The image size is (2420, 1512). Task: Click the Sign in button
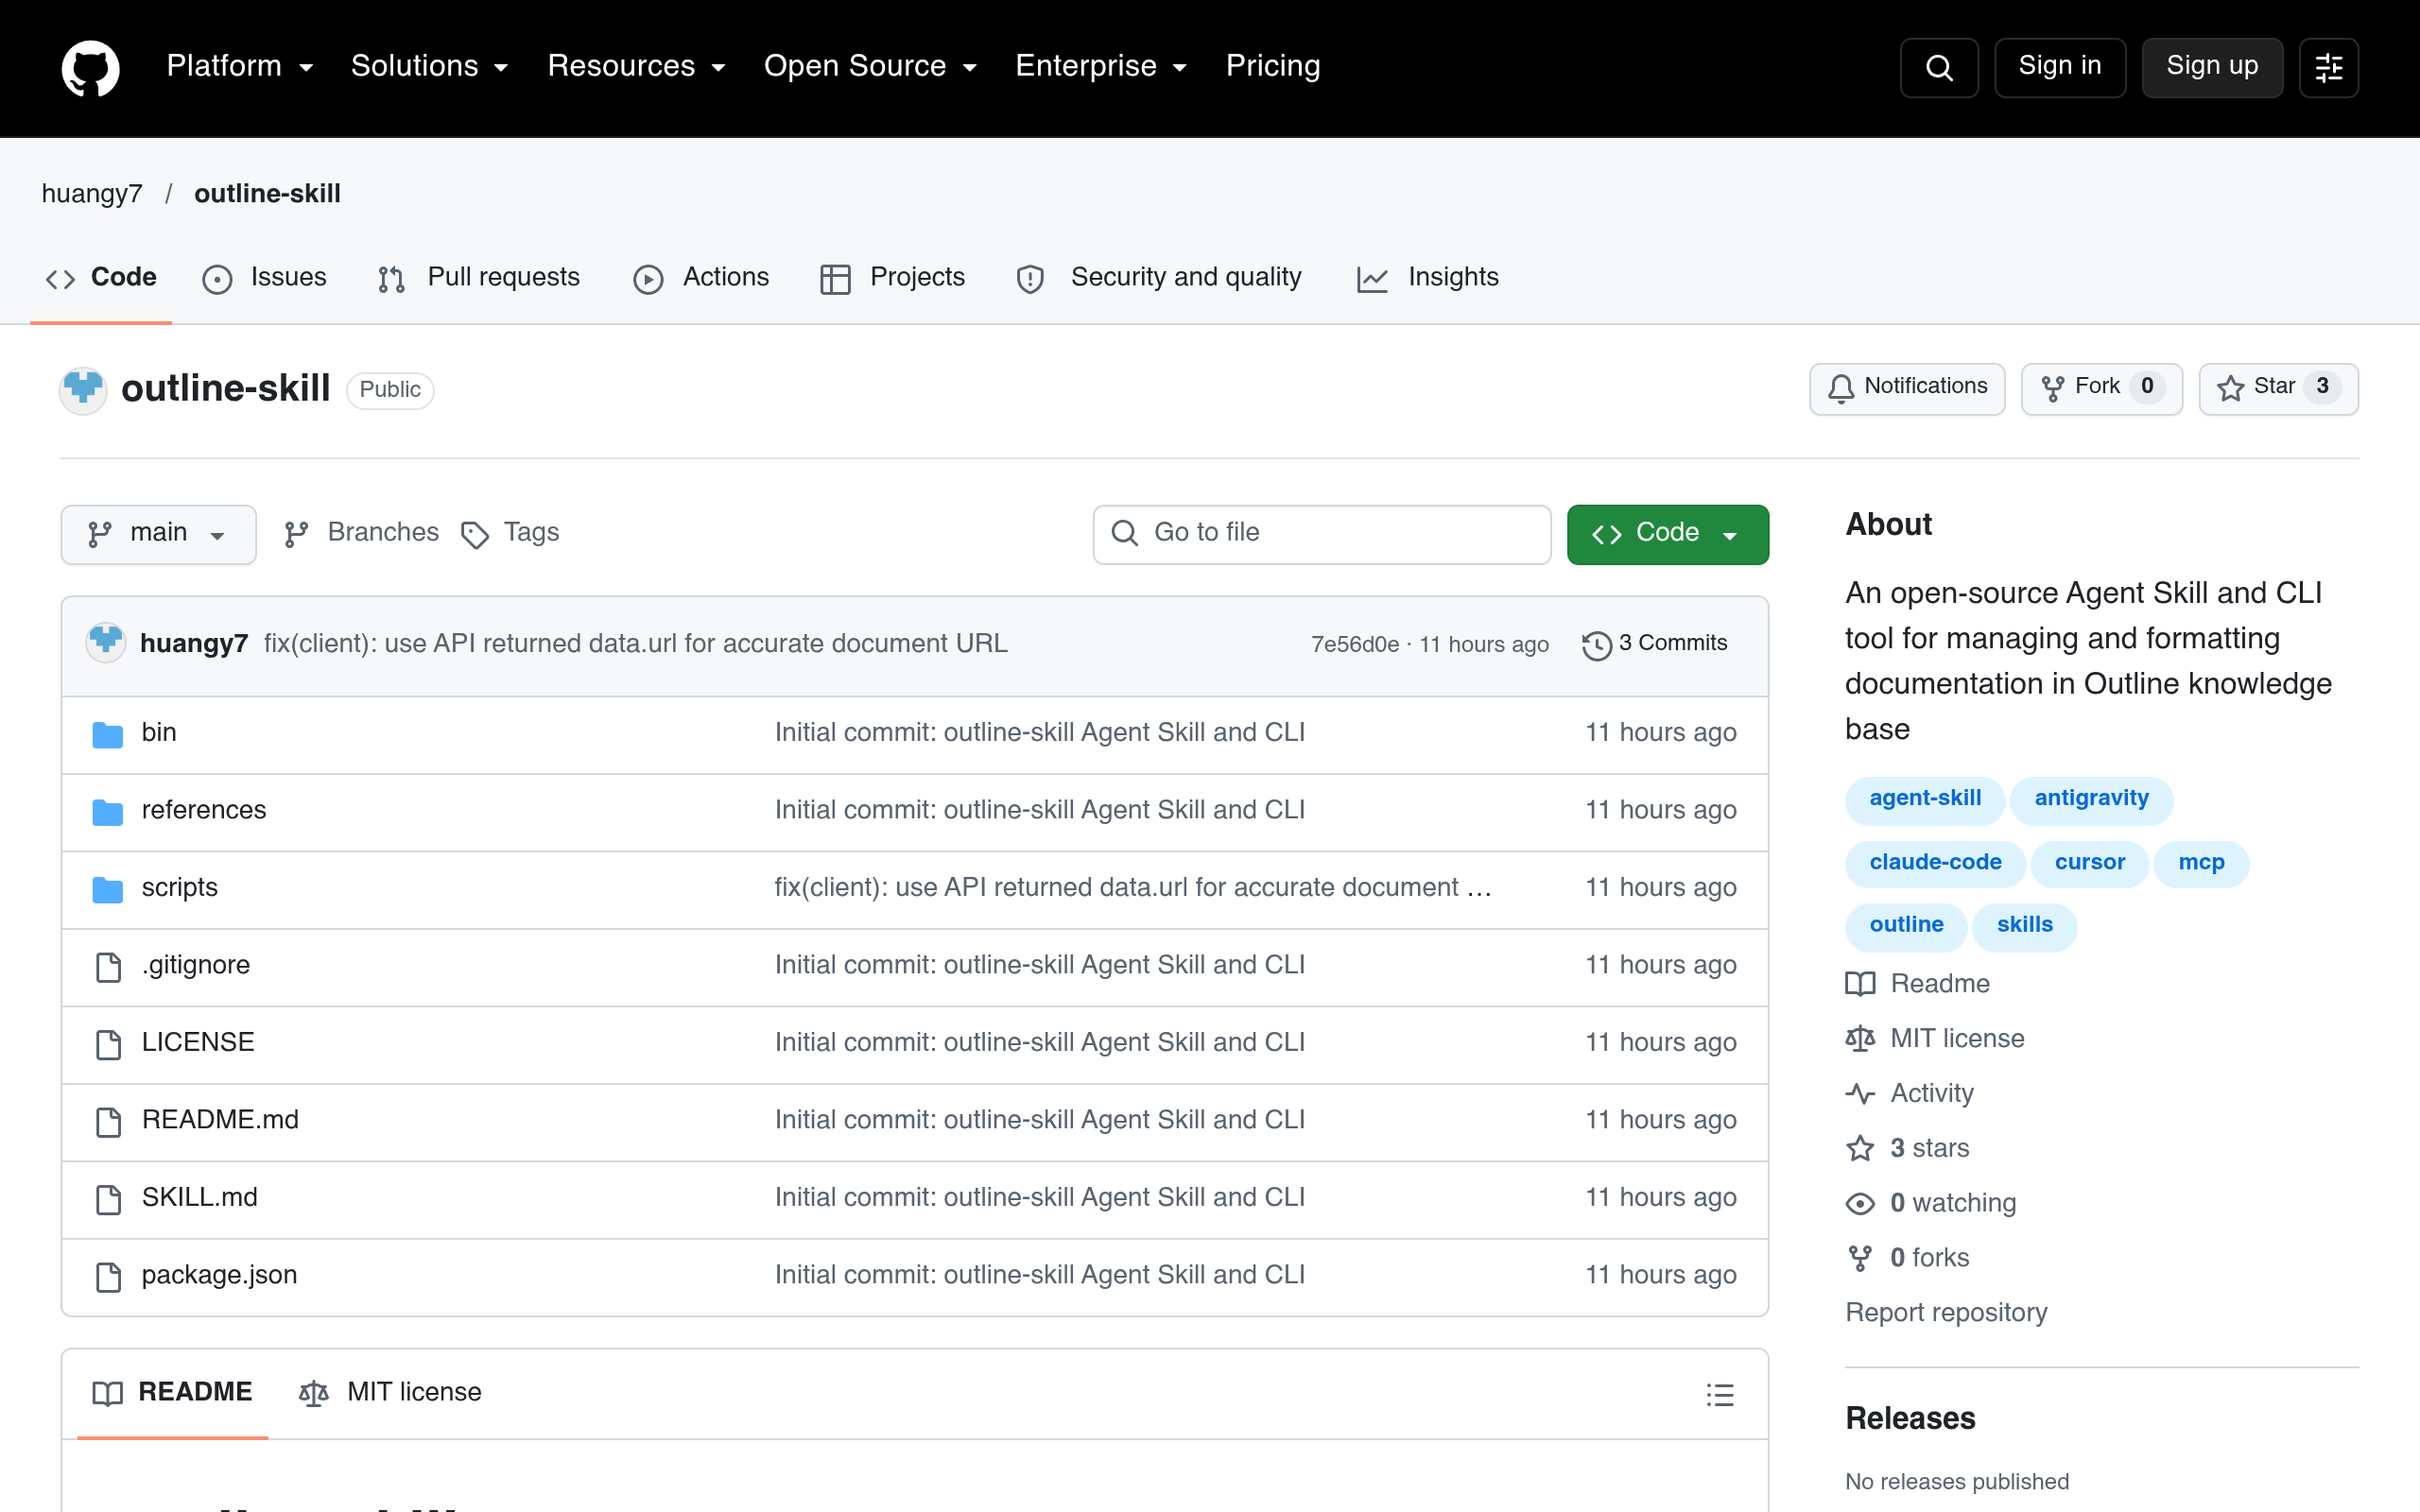[2060, 67]
